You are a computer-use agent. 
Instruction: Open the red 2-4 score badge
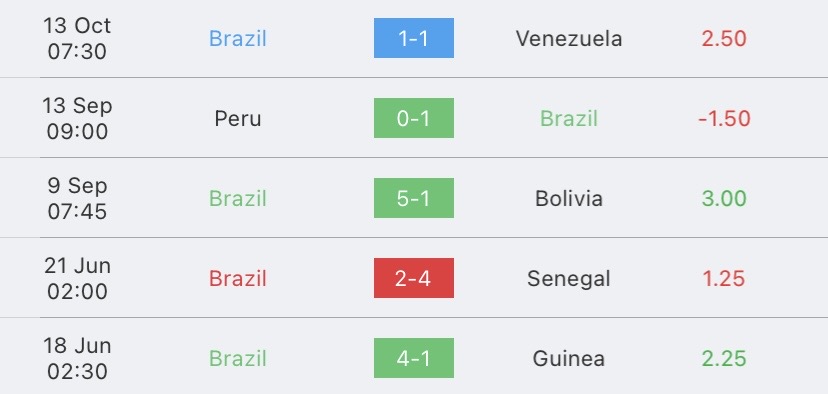pyautogui.click(x=413, y=278)
